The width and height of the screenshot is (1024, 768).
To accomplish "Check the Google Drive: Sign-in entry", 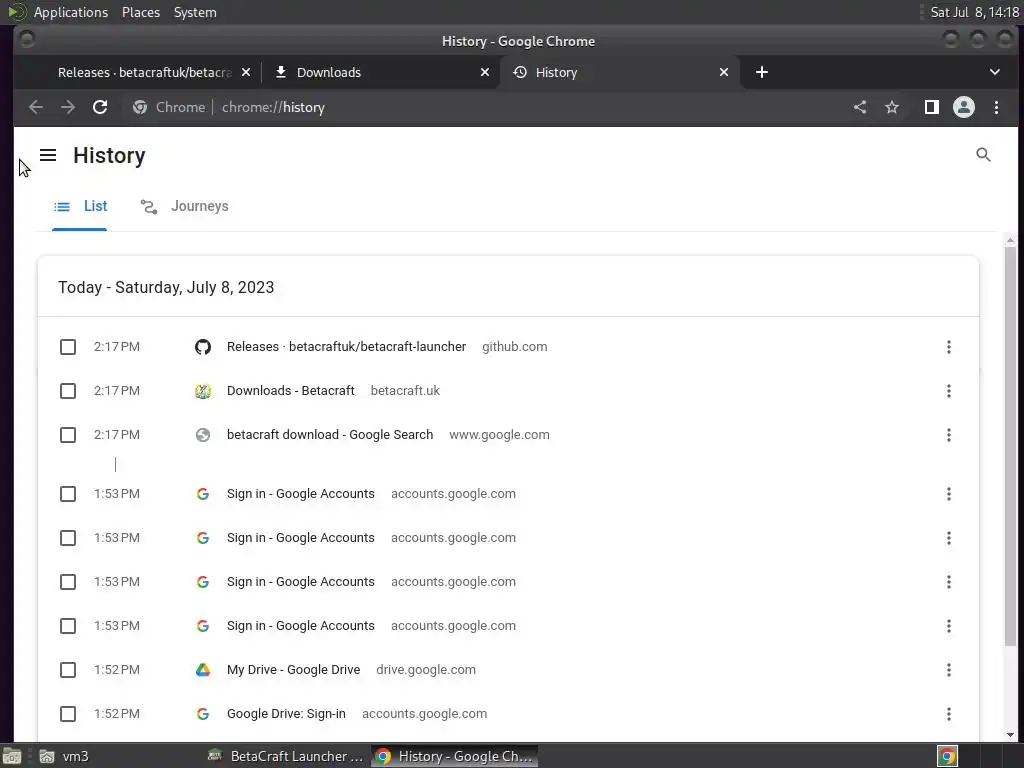I will [68, 714].
